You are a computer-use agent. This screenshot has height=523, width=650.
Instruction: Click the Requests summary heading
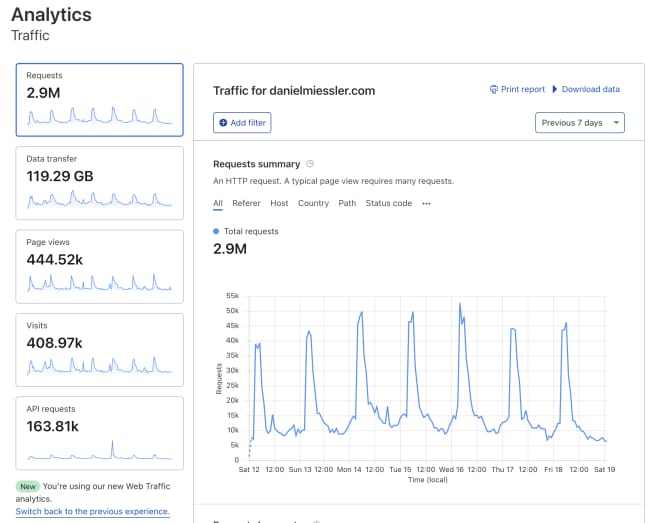click(257, 164)
